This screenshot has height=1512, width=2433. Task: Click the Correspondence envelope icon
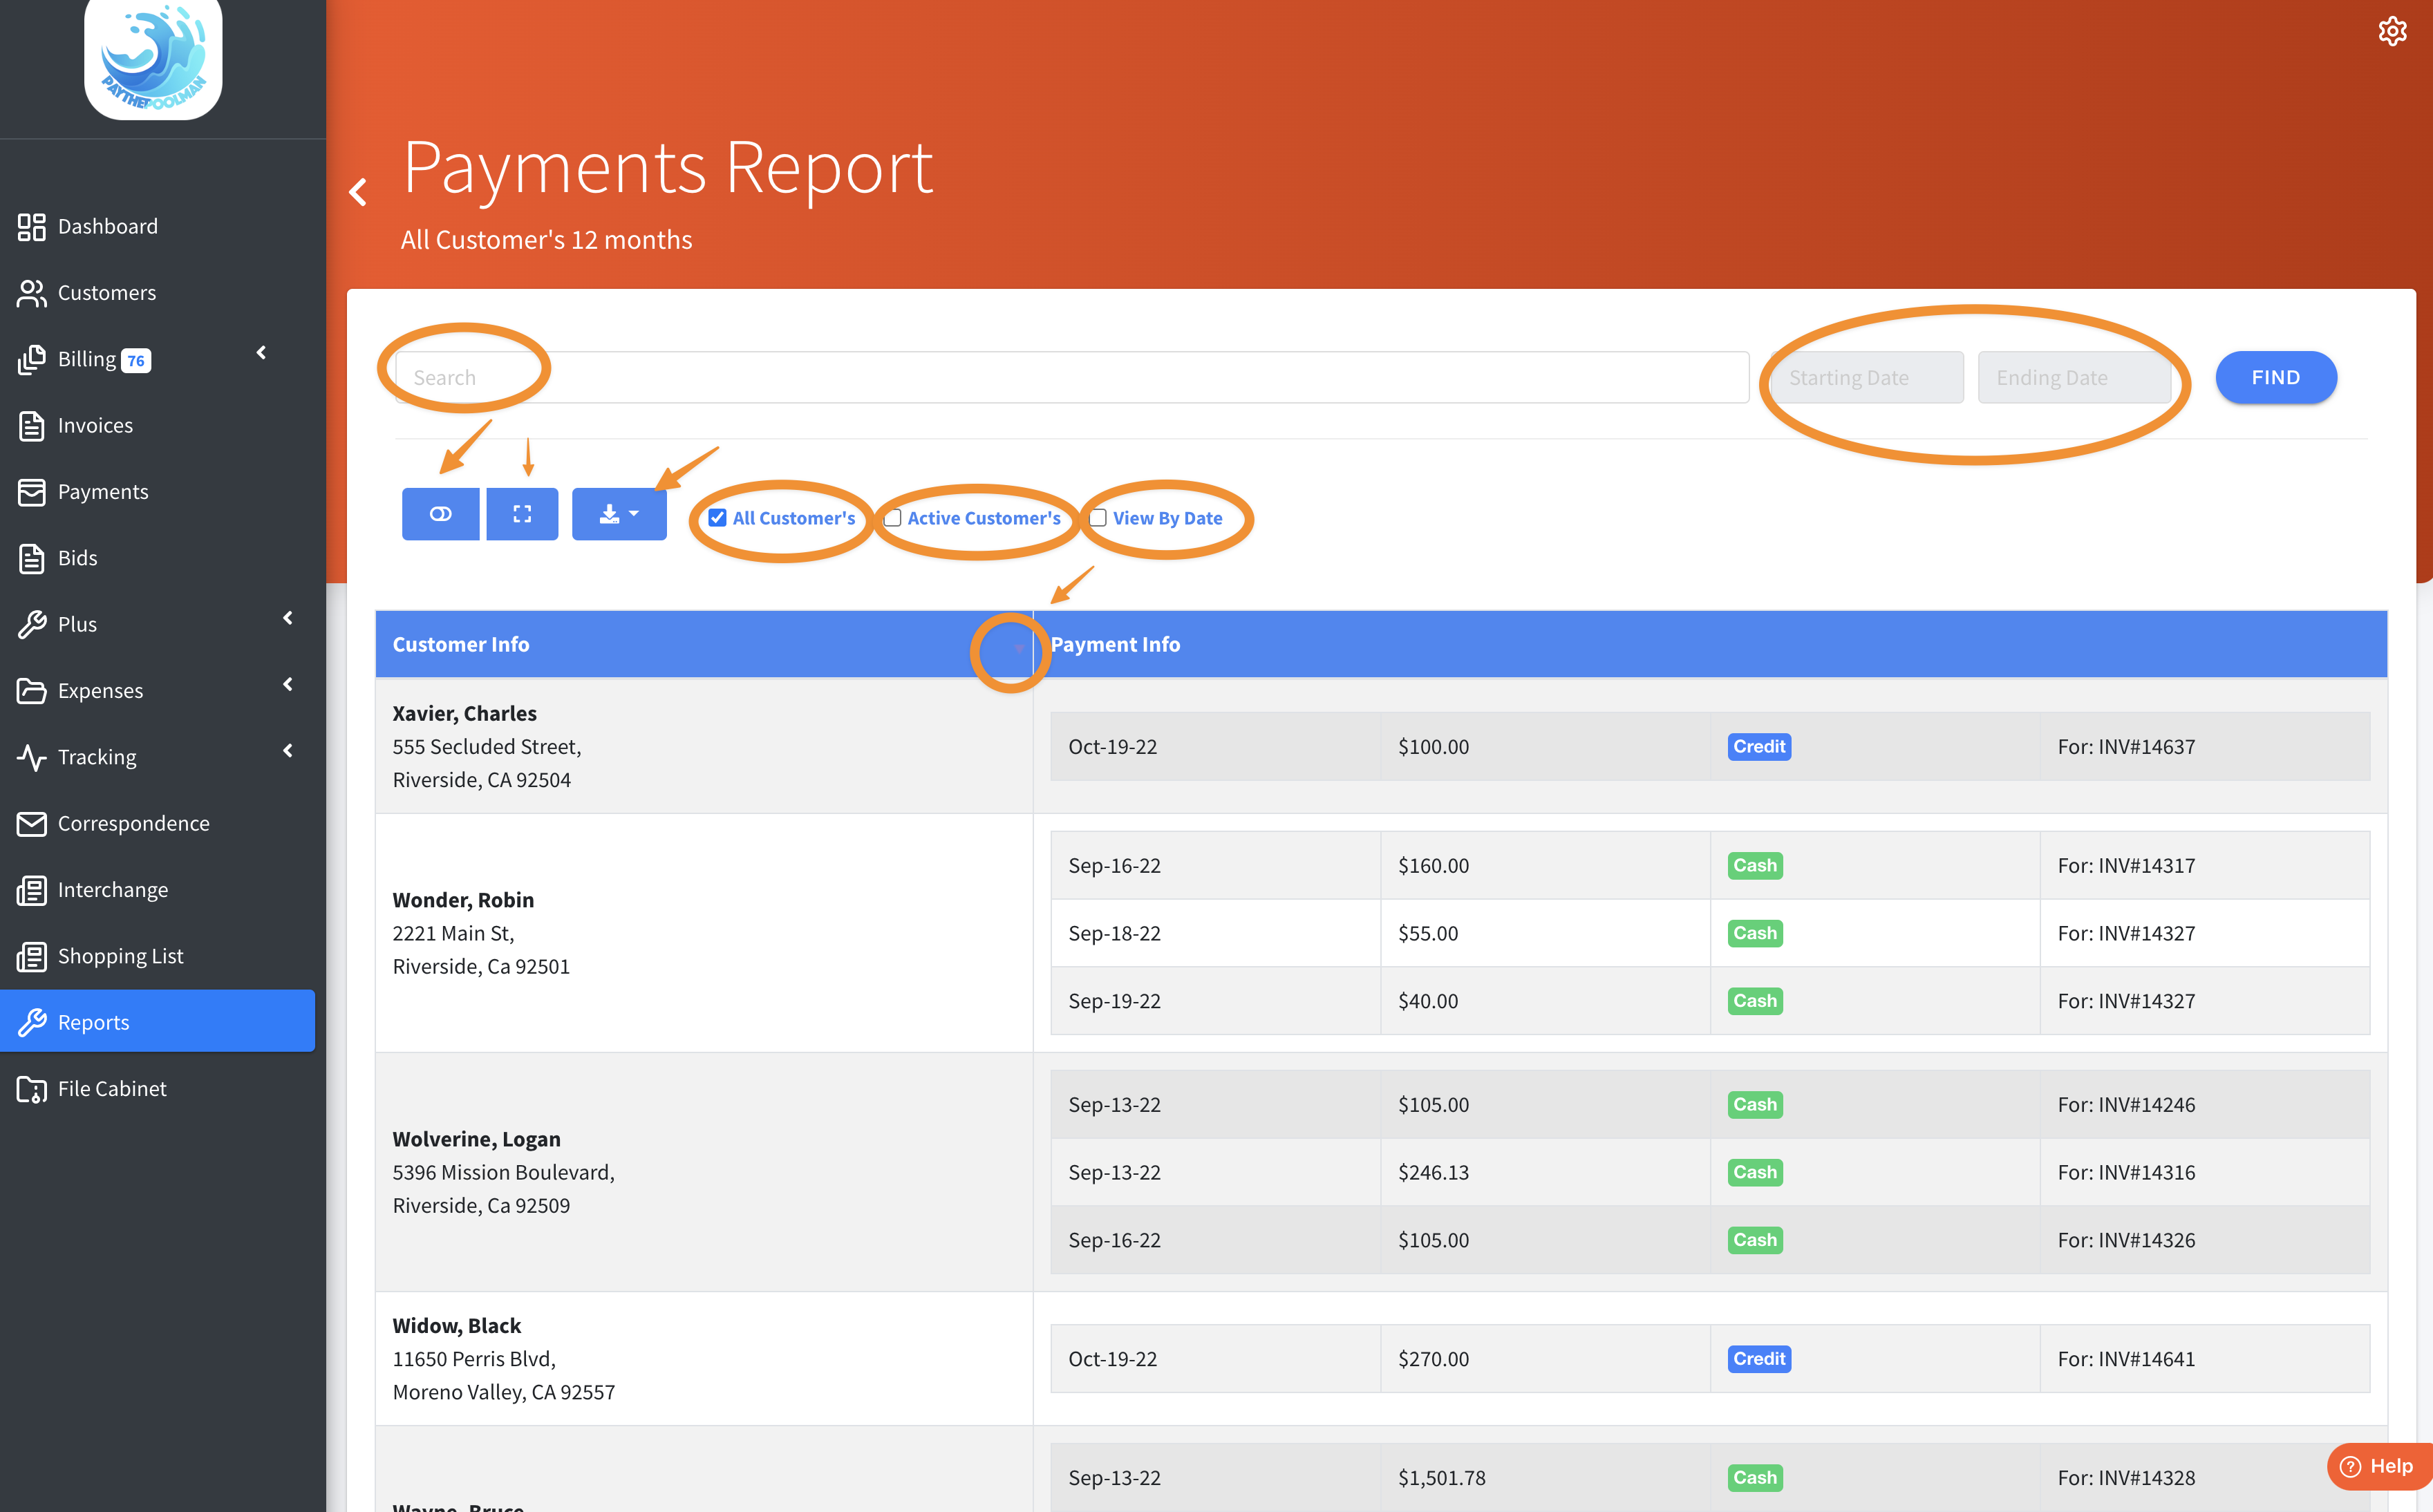click(x=31, y=824)
